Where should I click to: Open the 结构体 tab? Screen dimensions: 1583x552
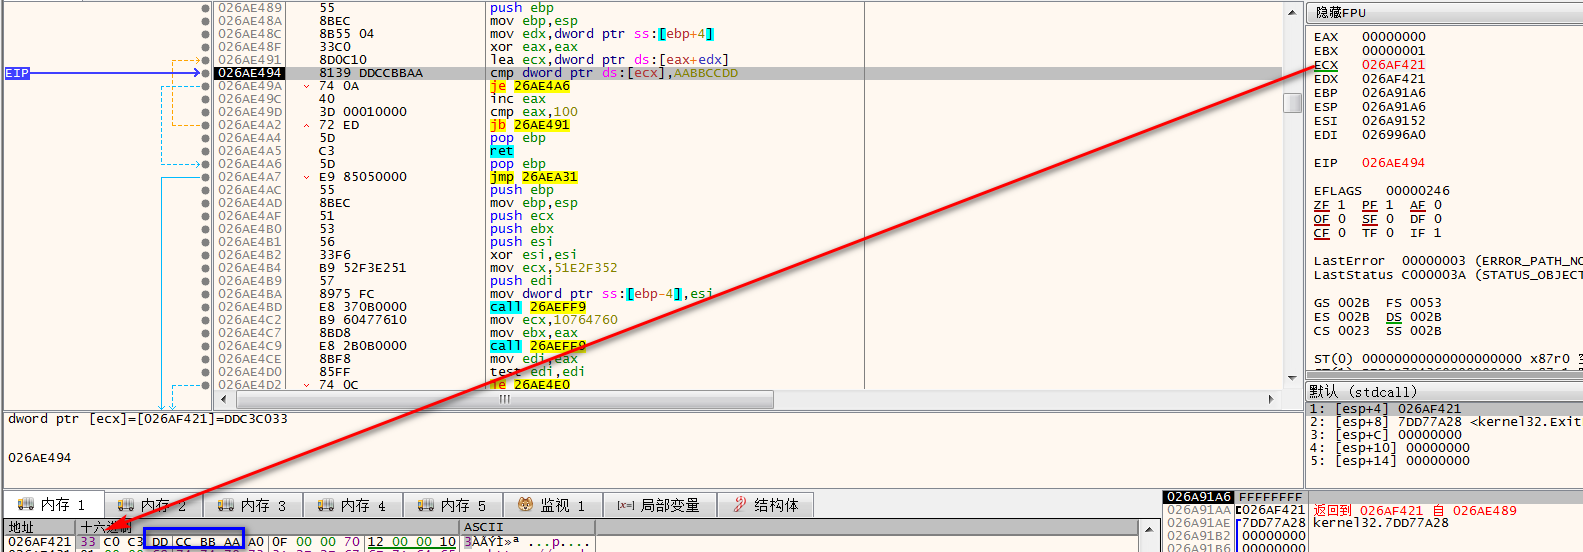[x=767, y=505]
